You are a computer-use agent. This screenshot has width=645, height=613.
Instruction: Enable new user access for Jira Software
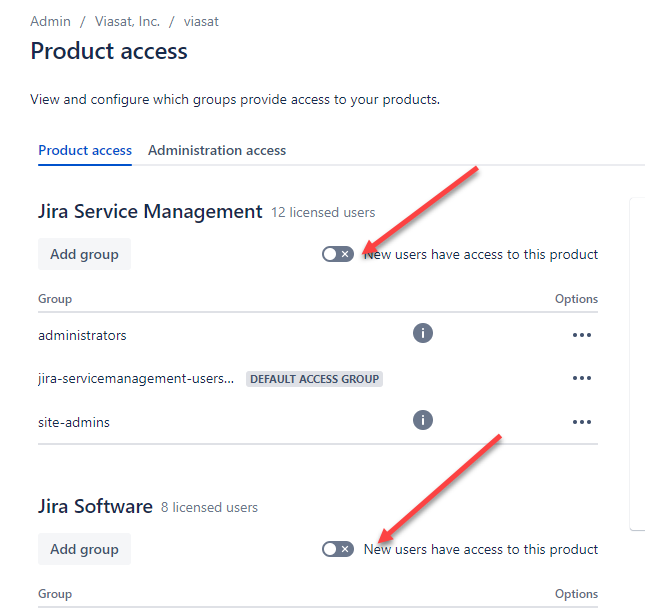338,549
